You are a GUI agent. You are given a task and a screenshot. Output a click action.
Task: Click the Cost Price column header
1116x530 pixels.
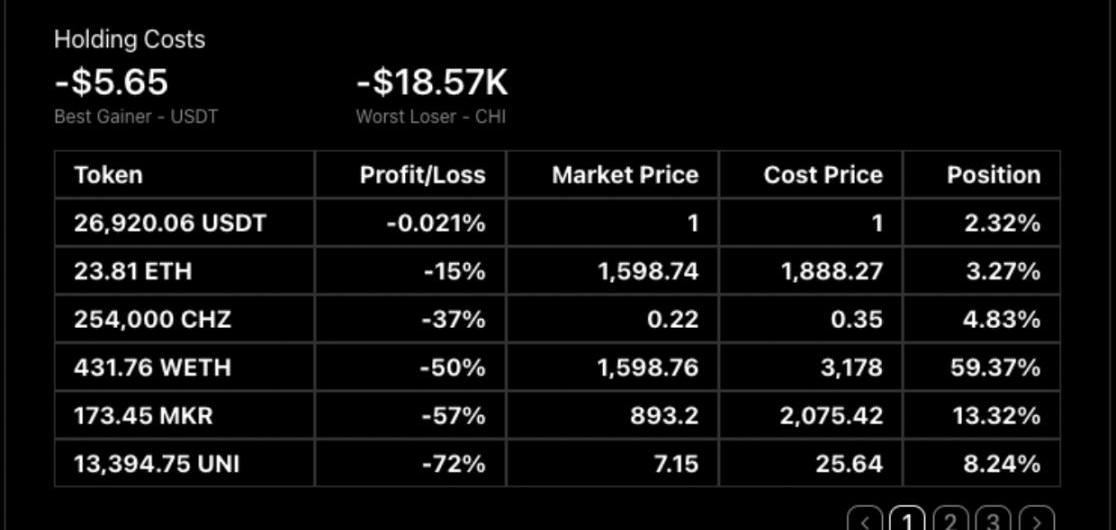[823, 175]
